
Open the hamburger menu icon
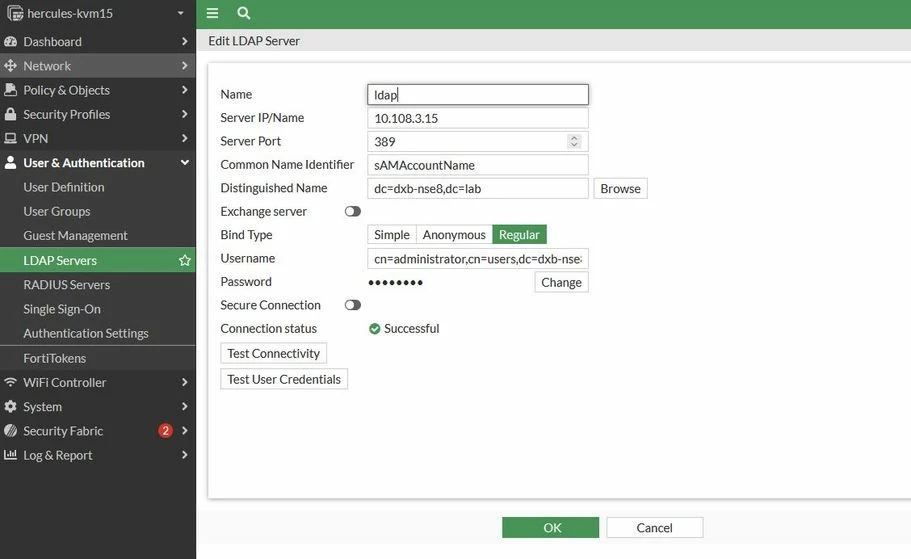point(212,13)
